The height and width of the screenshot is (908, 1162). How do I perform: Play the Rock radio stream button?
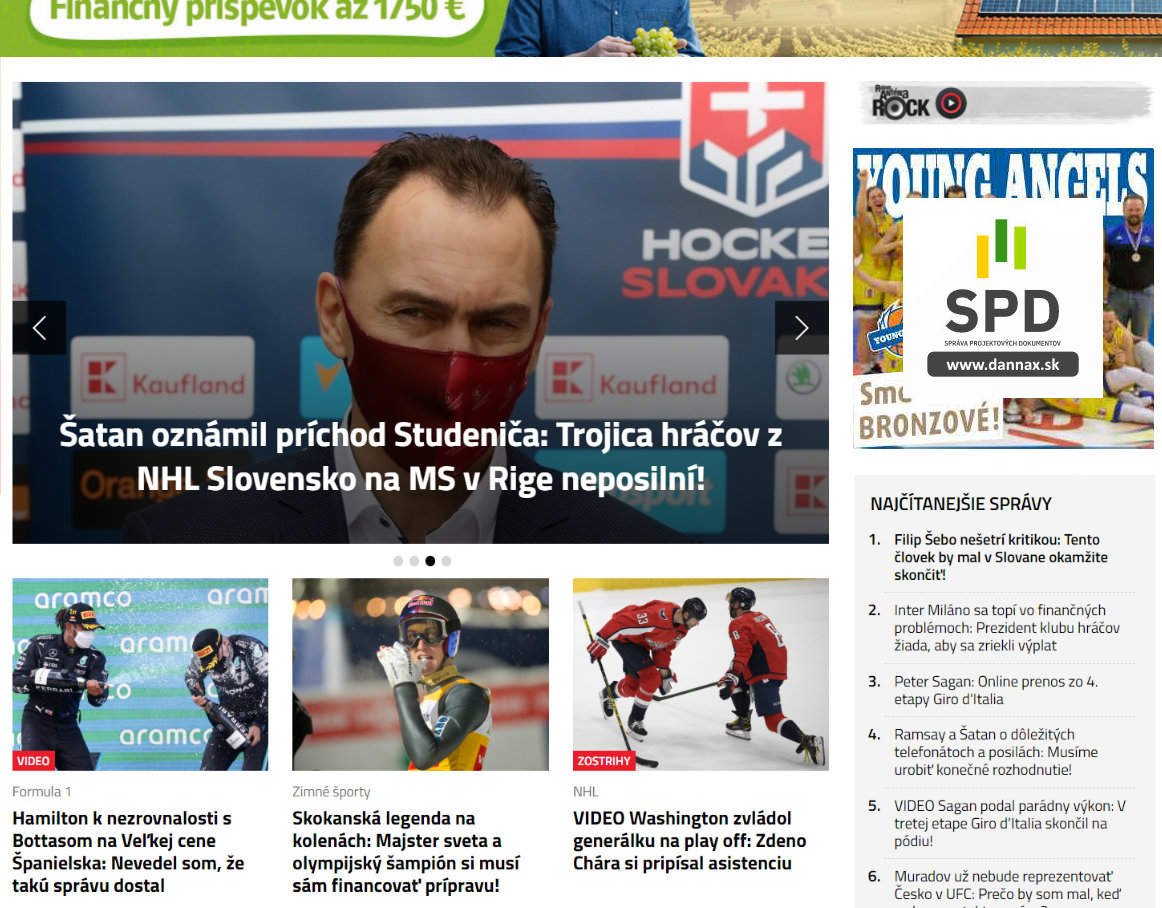pos(952,103)
